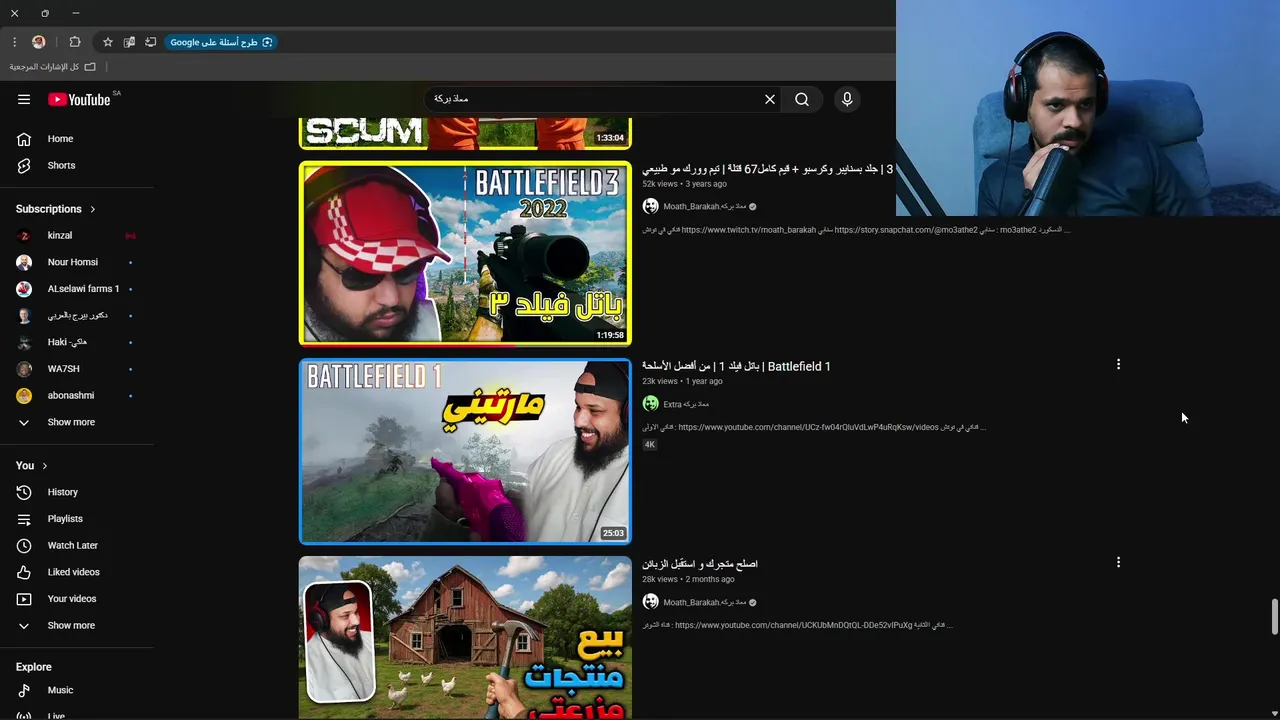
Task: Play the farm barn video thumbnail
Action: (465, 638)
